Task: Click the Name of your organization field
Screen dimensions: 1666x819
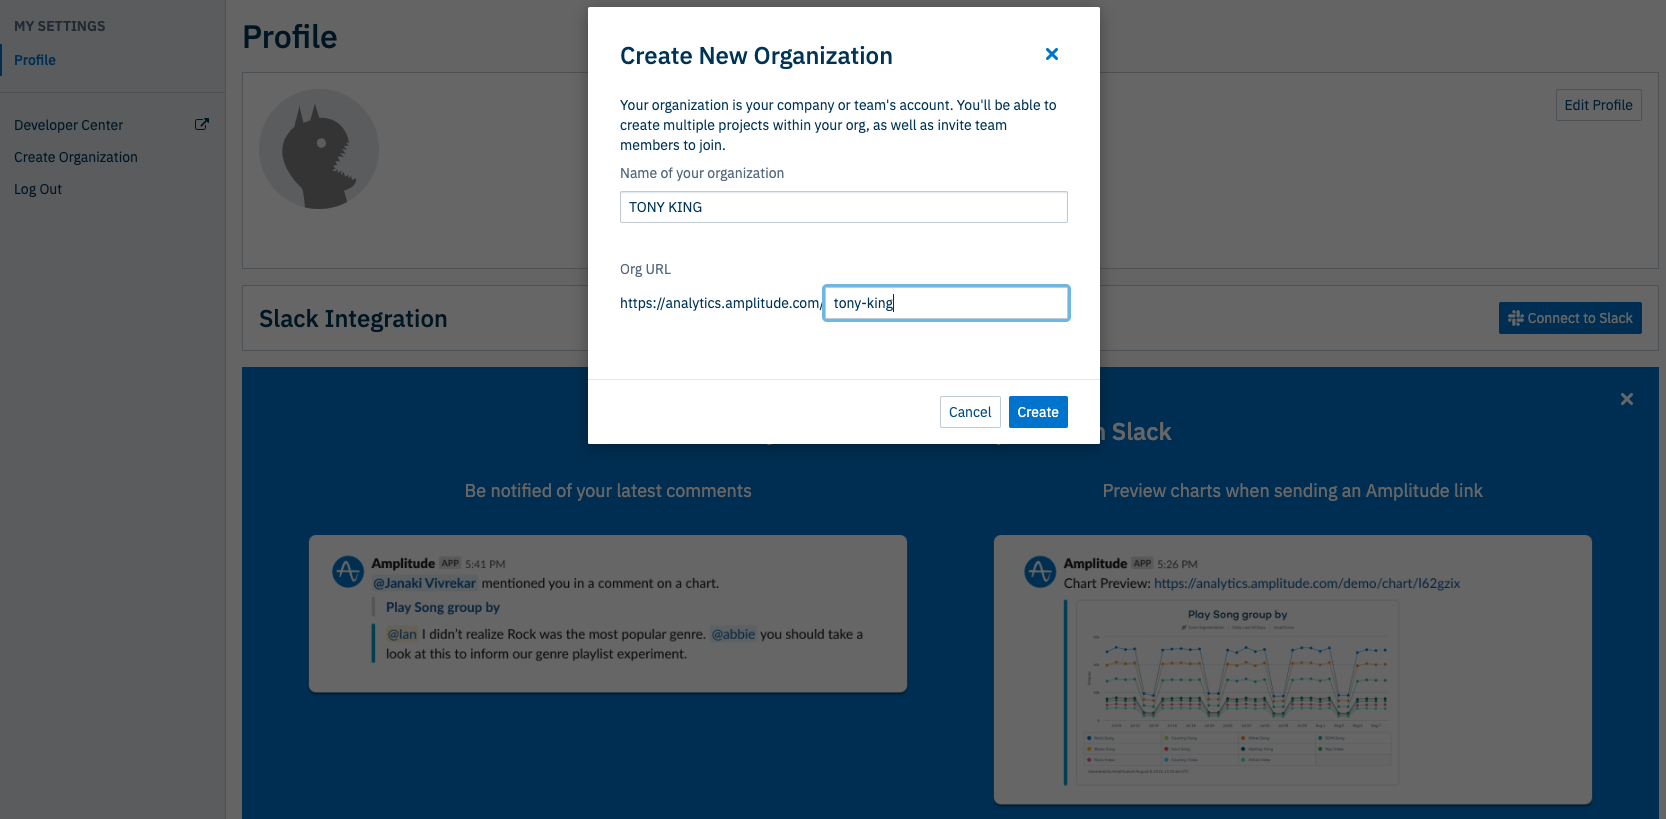Action: [843, 207]
